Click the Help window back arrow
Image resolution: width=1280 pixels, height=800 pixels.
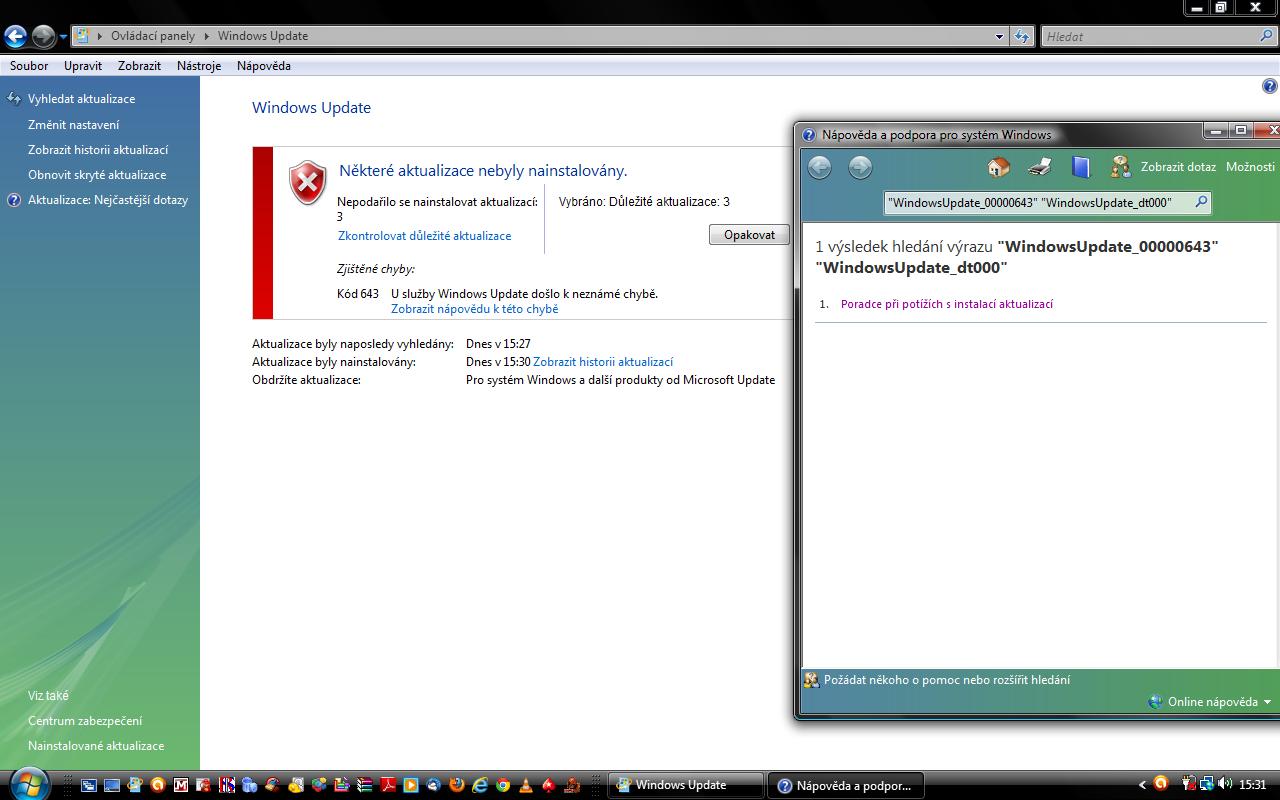click(x=820, y=167)
